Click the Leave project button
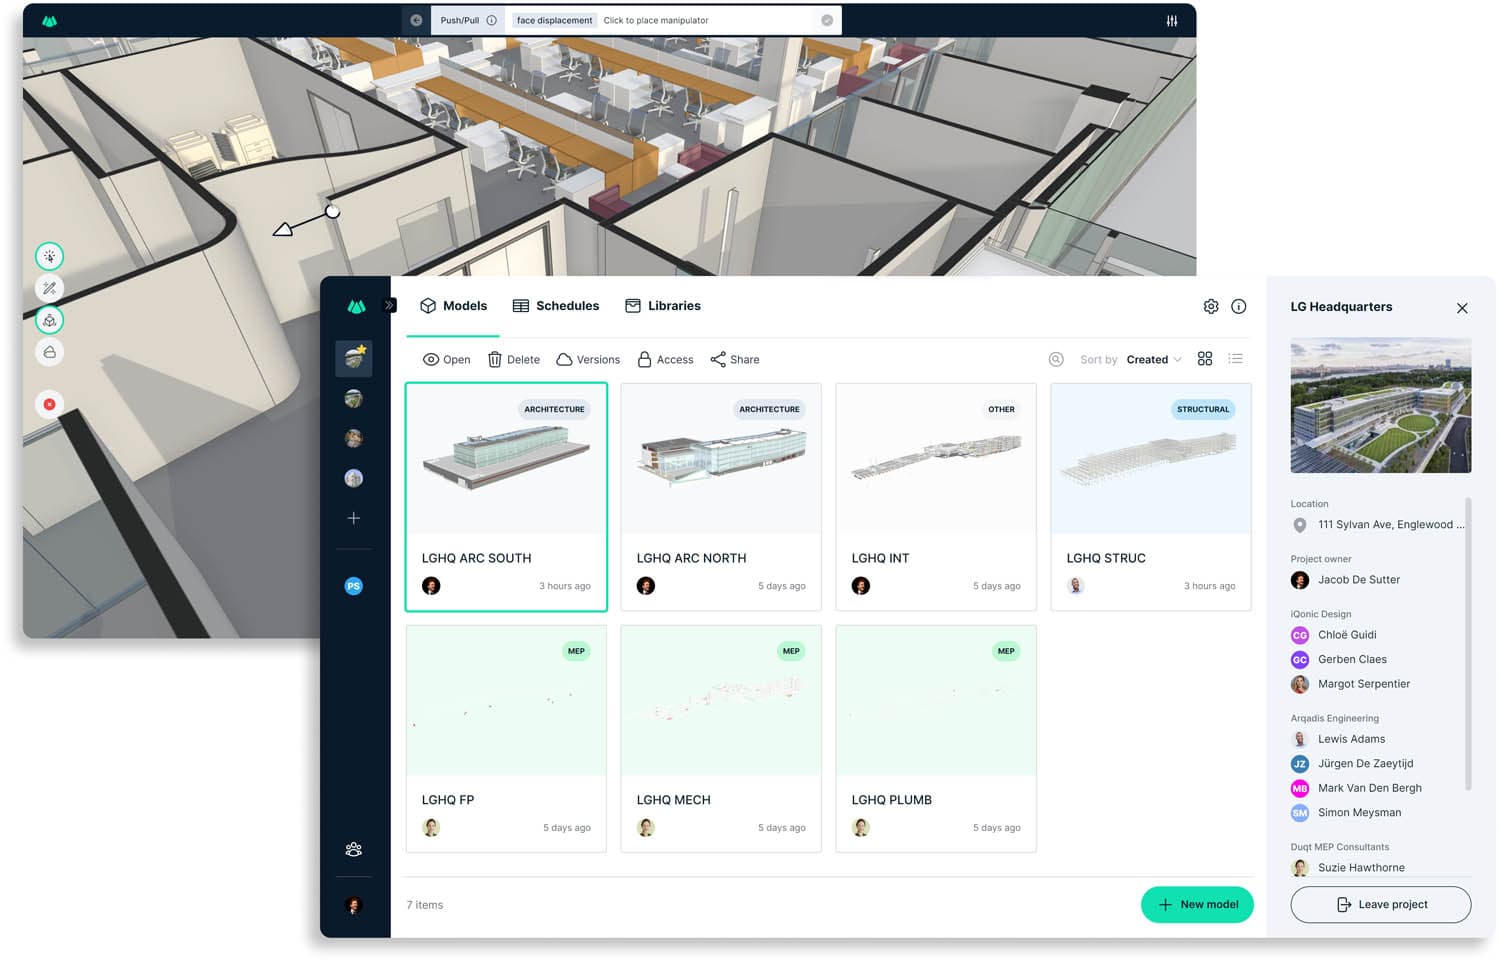Viewport: 1500px width, 962px height. [x=1380, y=904]
